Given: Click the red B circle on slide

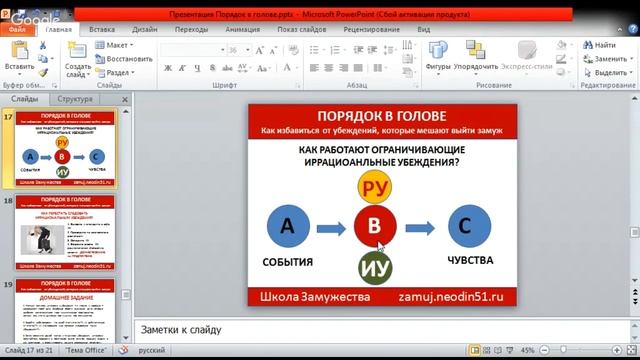Looking at the screenshot, I should (375, 226).
